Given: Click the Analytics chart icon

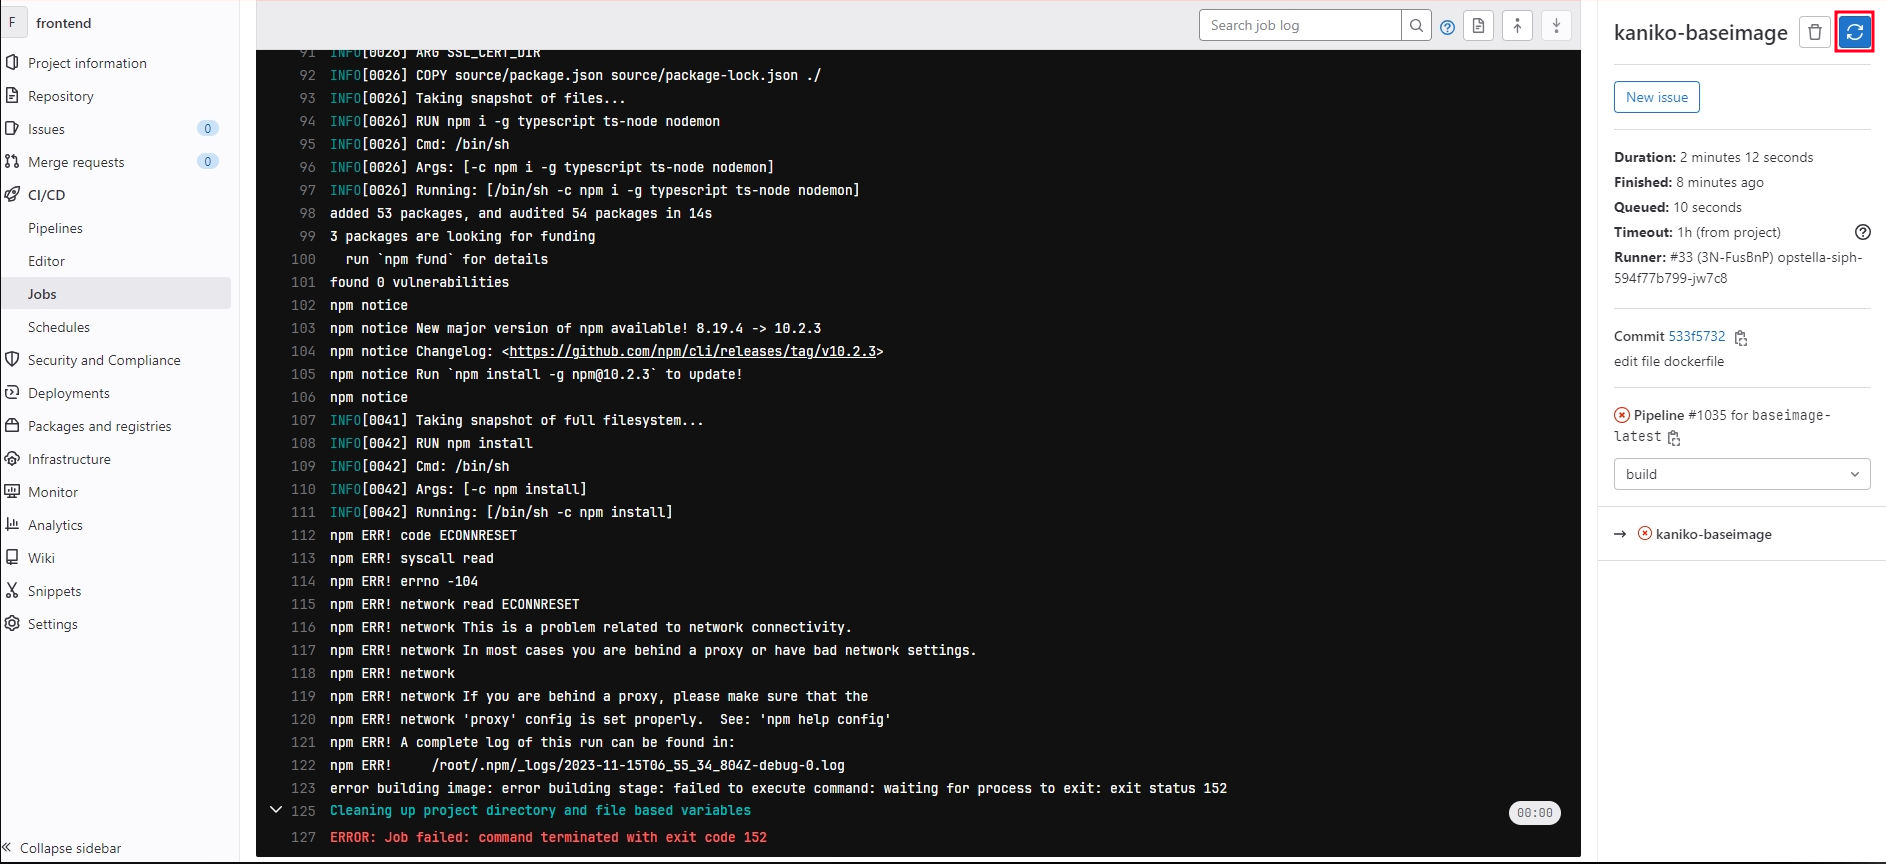Looking at the screenshot, I should tap(12, 524).
